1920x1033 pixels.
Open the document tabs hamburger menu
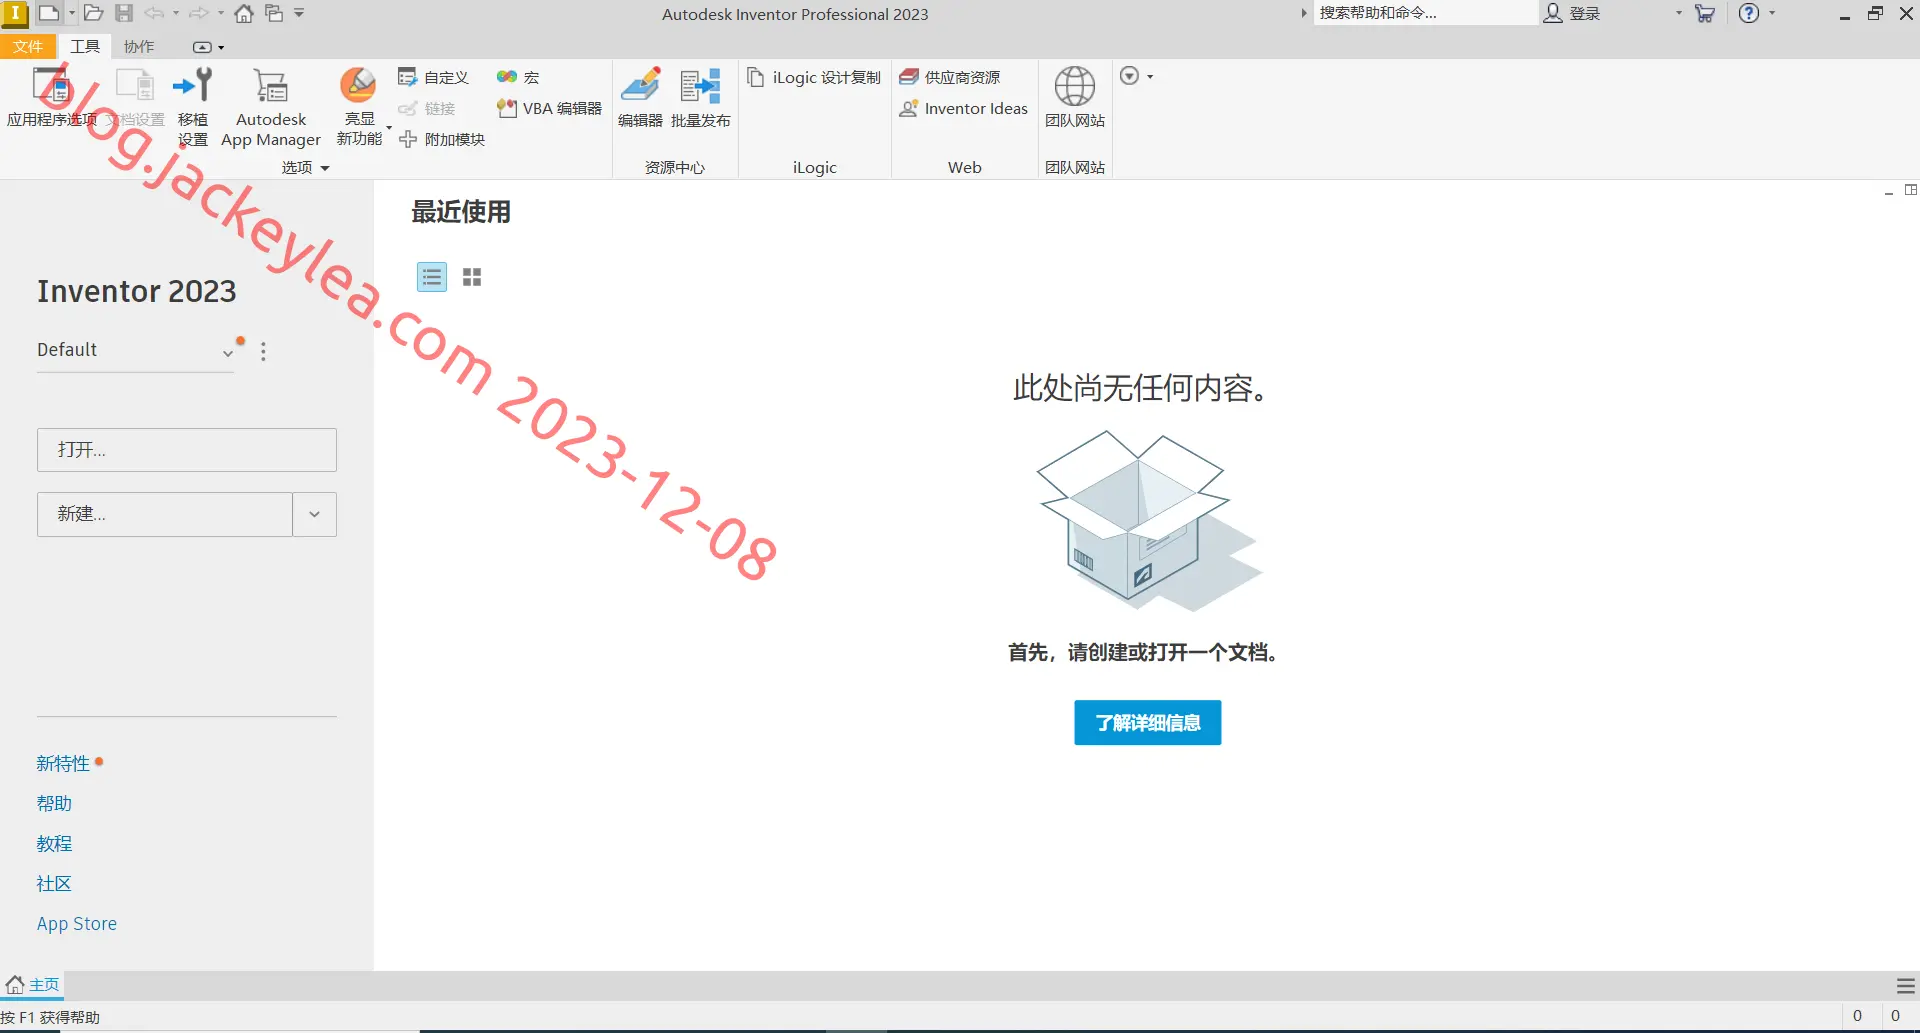tap(1906, 986)
